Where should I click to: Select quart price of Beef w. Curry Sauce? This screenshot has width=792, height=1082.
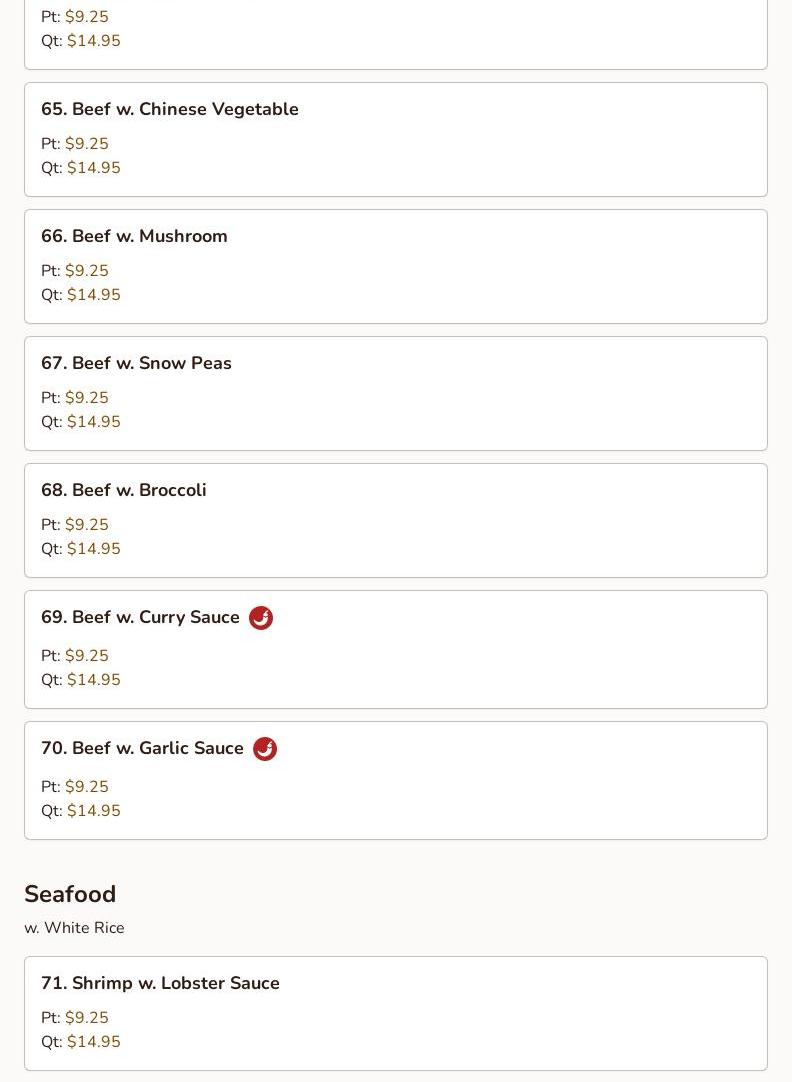click(93, 680)
